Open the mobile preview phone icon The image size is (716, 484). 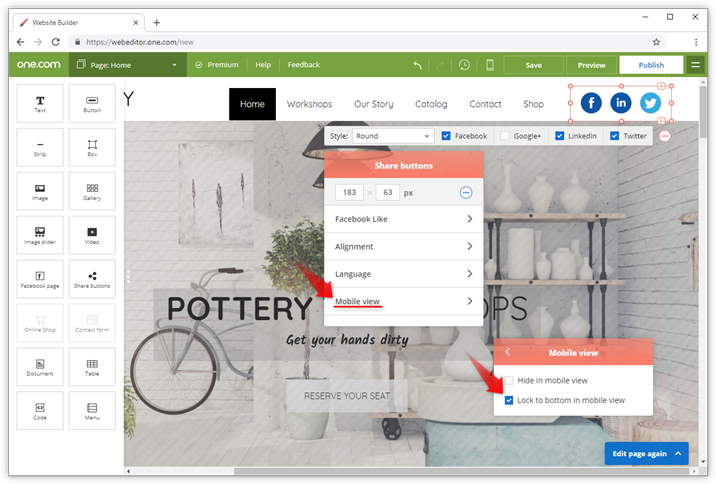click(489, 65)
